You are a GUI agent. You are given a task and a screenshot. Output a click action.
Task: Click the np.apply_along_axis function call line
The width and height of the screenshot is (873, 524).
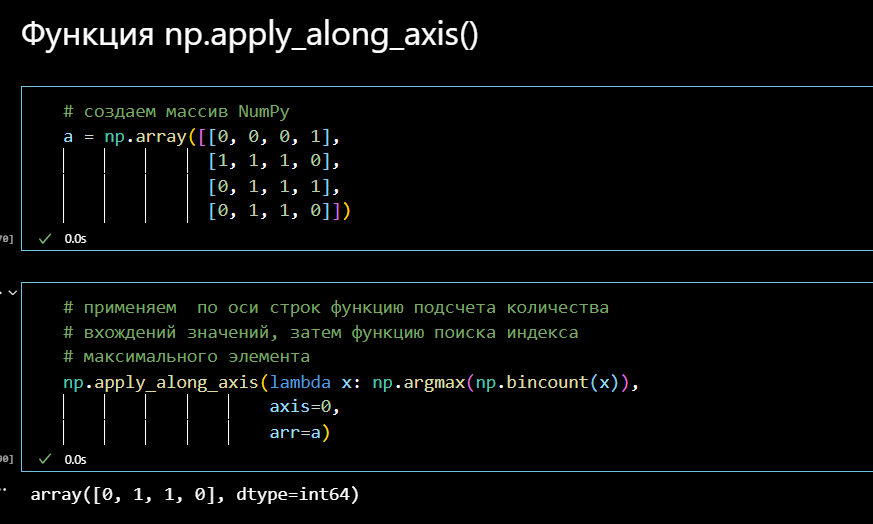coord(350,383)
